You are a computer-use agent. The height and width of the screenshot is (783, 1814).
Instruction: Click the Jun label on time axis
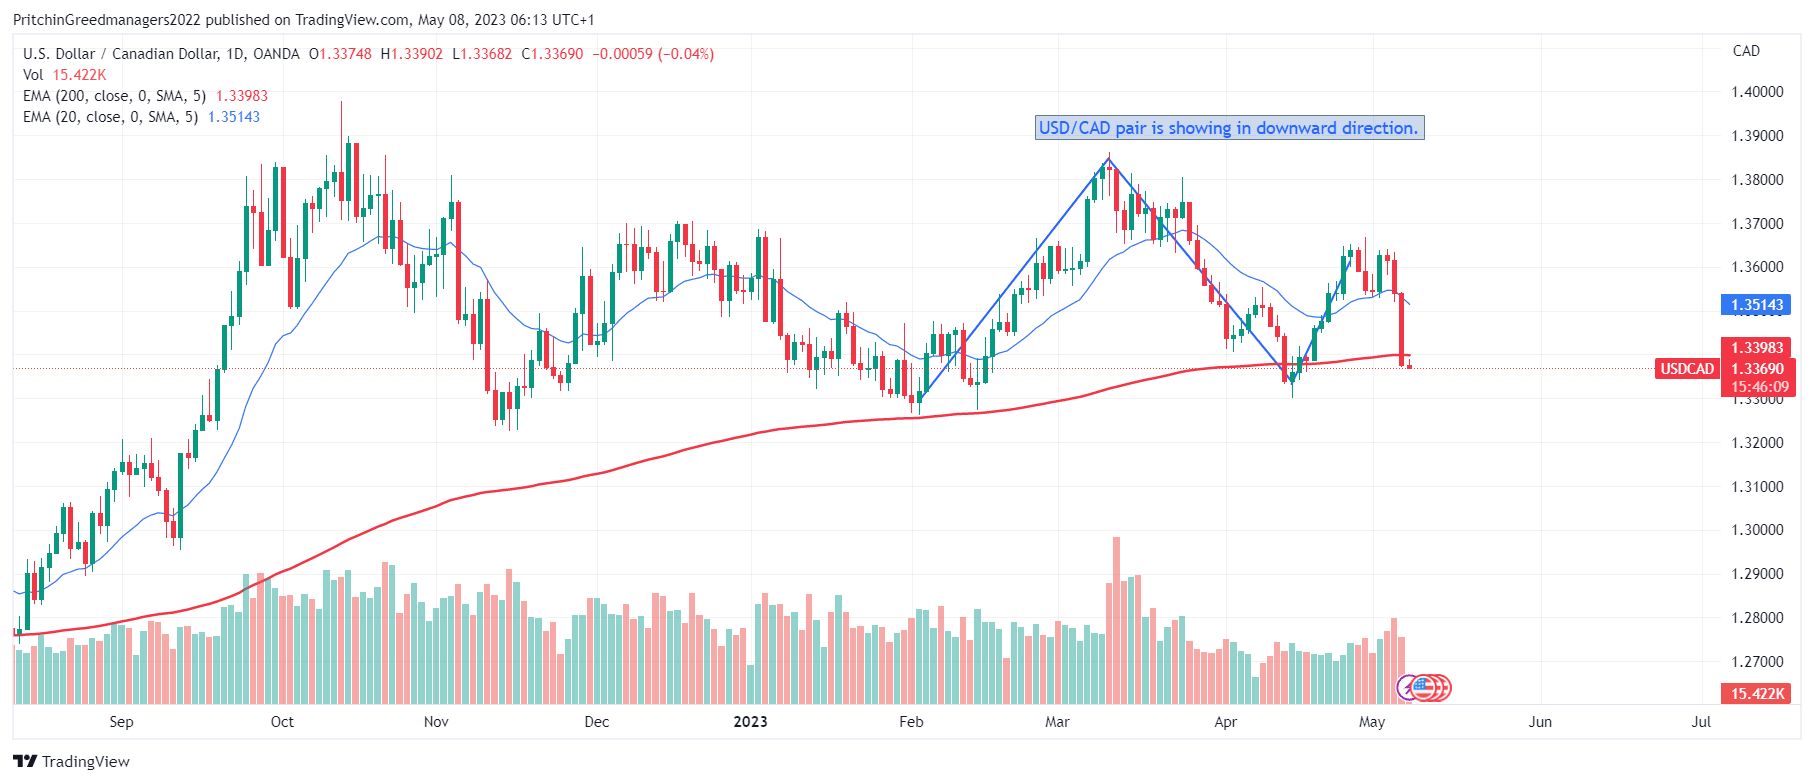click(x=1540, y=722)
